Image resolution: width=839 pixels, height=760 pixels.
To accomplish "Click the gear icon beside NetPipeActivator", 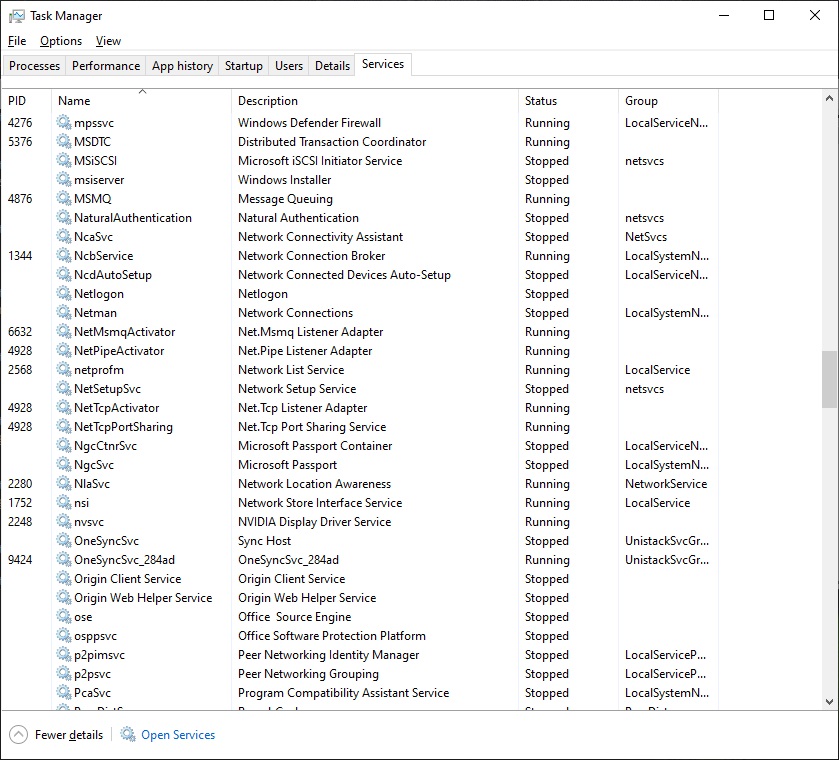I will pyautogui.click(x=64, y=350).
